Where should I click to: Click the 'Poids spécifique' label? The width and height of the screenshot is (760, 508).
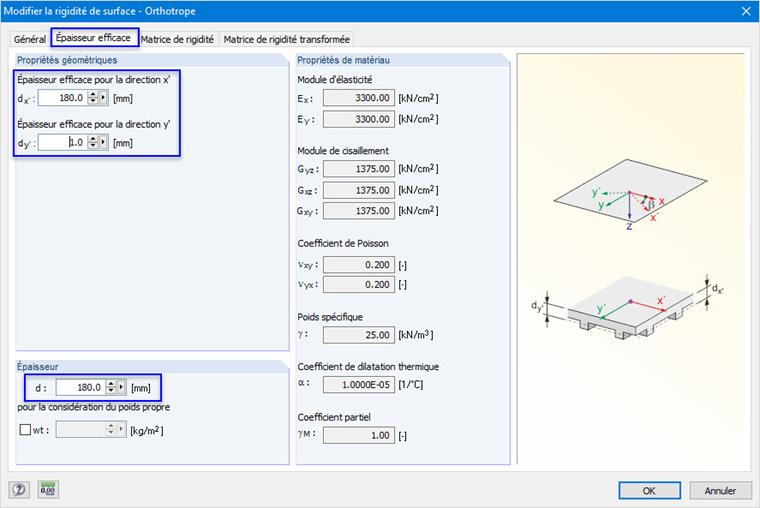pos(330,317)
